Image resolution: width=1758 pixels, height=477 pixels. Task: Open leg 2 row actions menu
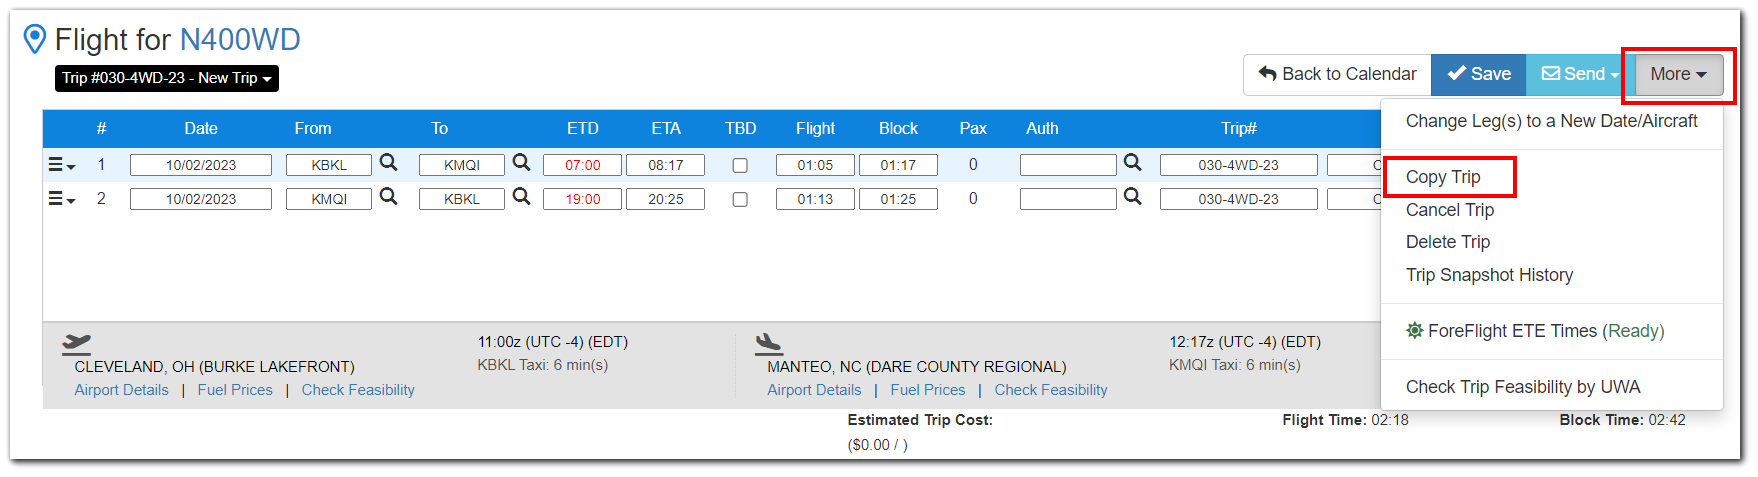point(62,199)
